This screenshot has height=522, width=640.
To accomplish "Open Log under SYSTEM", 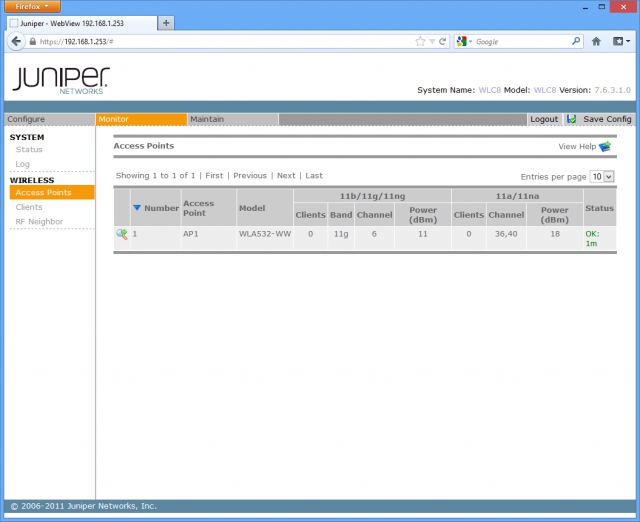I will (22, 164).
